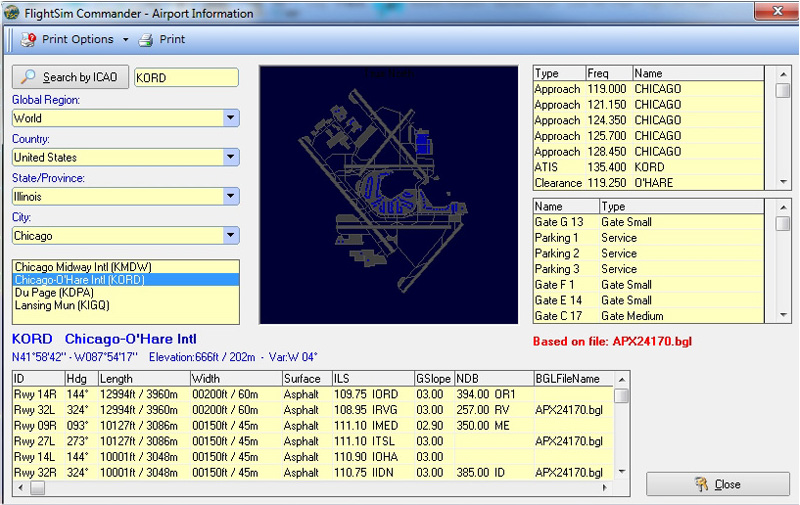Click the NDB column header

[494, 378]
